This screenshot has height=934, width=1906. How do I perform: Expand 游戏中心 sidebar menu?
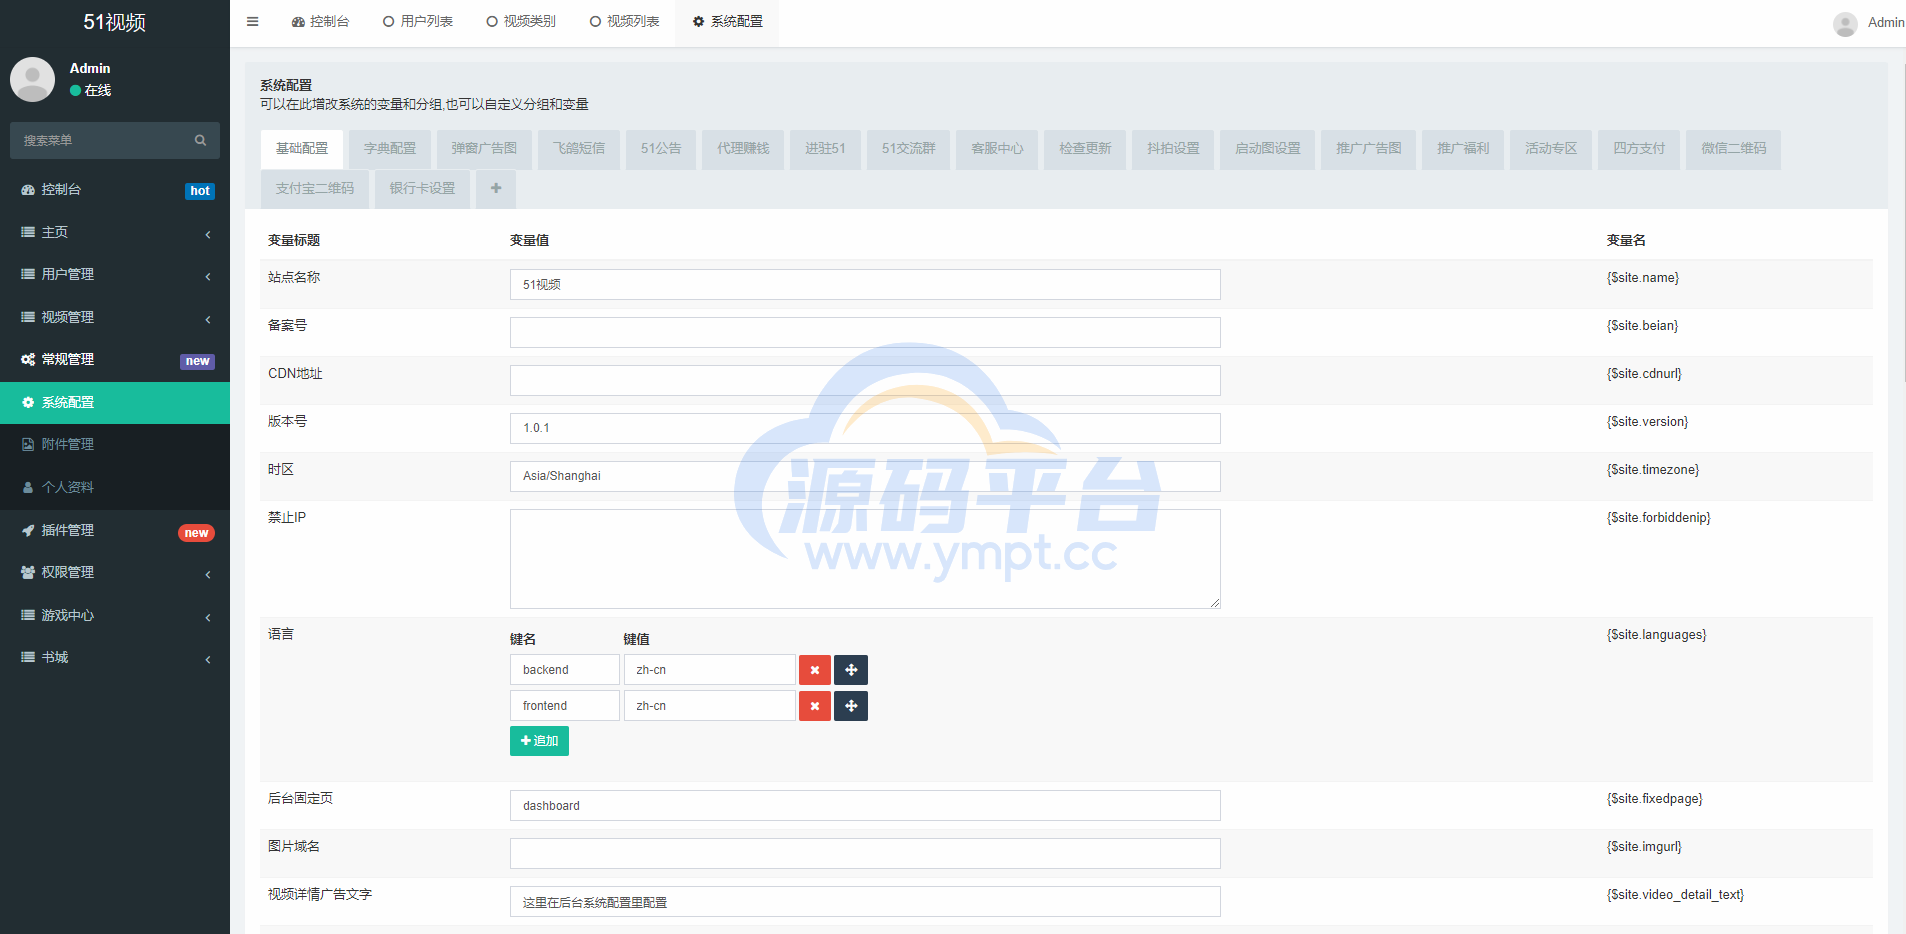(x=115, y=615)
